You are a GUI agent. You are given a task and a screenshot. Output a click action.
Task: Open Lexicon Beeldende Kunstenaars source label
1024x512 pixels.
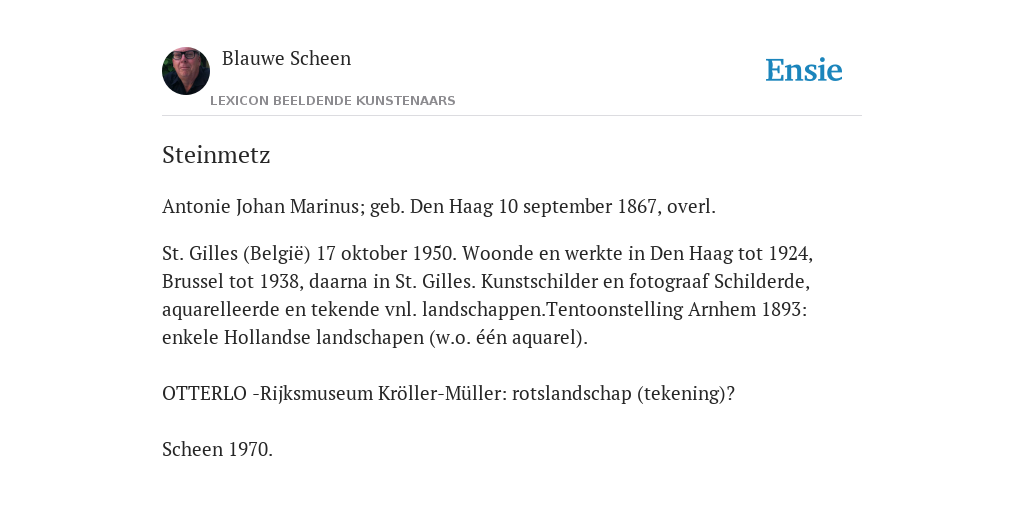332,101
